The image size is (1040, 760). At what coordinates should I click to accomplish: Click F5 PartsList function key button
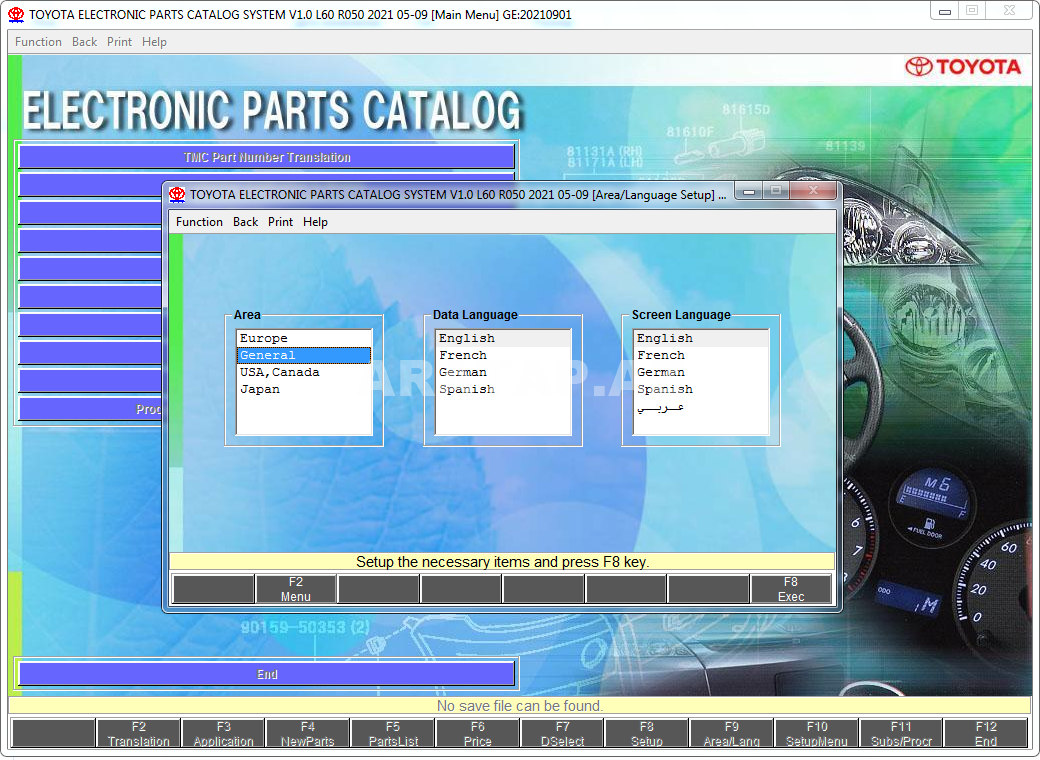click(393, 733)
